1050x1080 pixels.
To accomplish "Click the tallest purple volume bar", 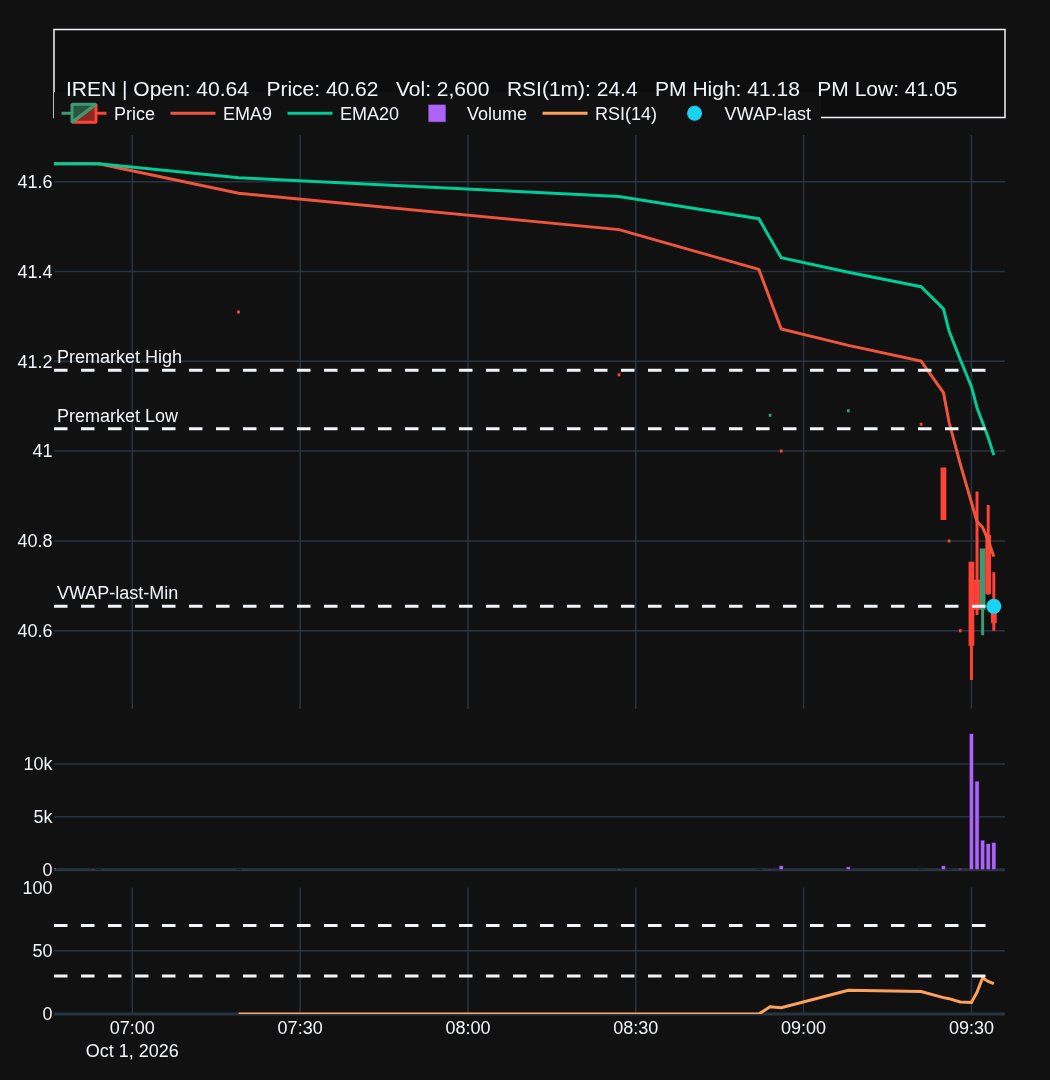I will point(971,801).
